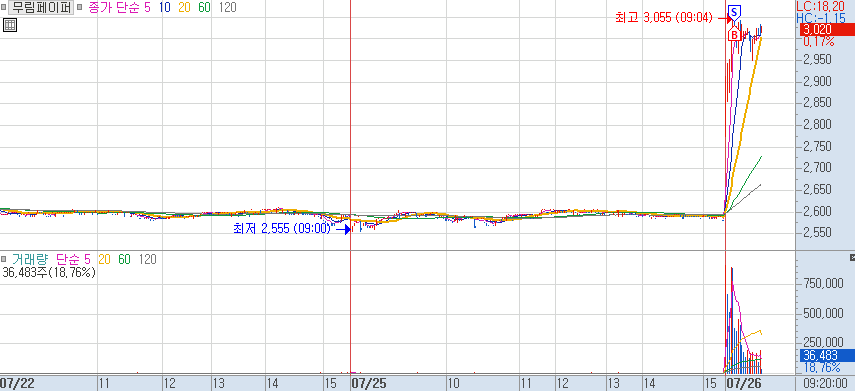Click the 2,900 price axis label
Image resolution: width=855 pixels, height=391 pixels.
tap(816, 81)
